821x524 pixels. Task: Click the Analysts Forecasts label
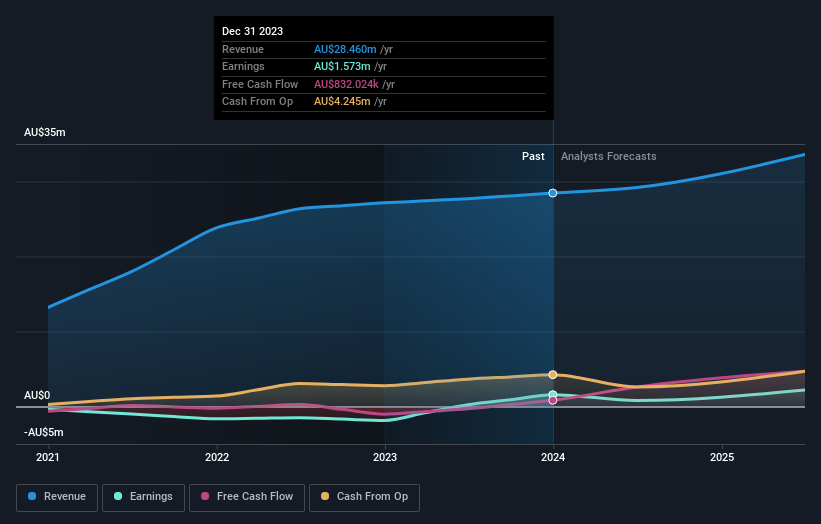(x=608, y=157)
